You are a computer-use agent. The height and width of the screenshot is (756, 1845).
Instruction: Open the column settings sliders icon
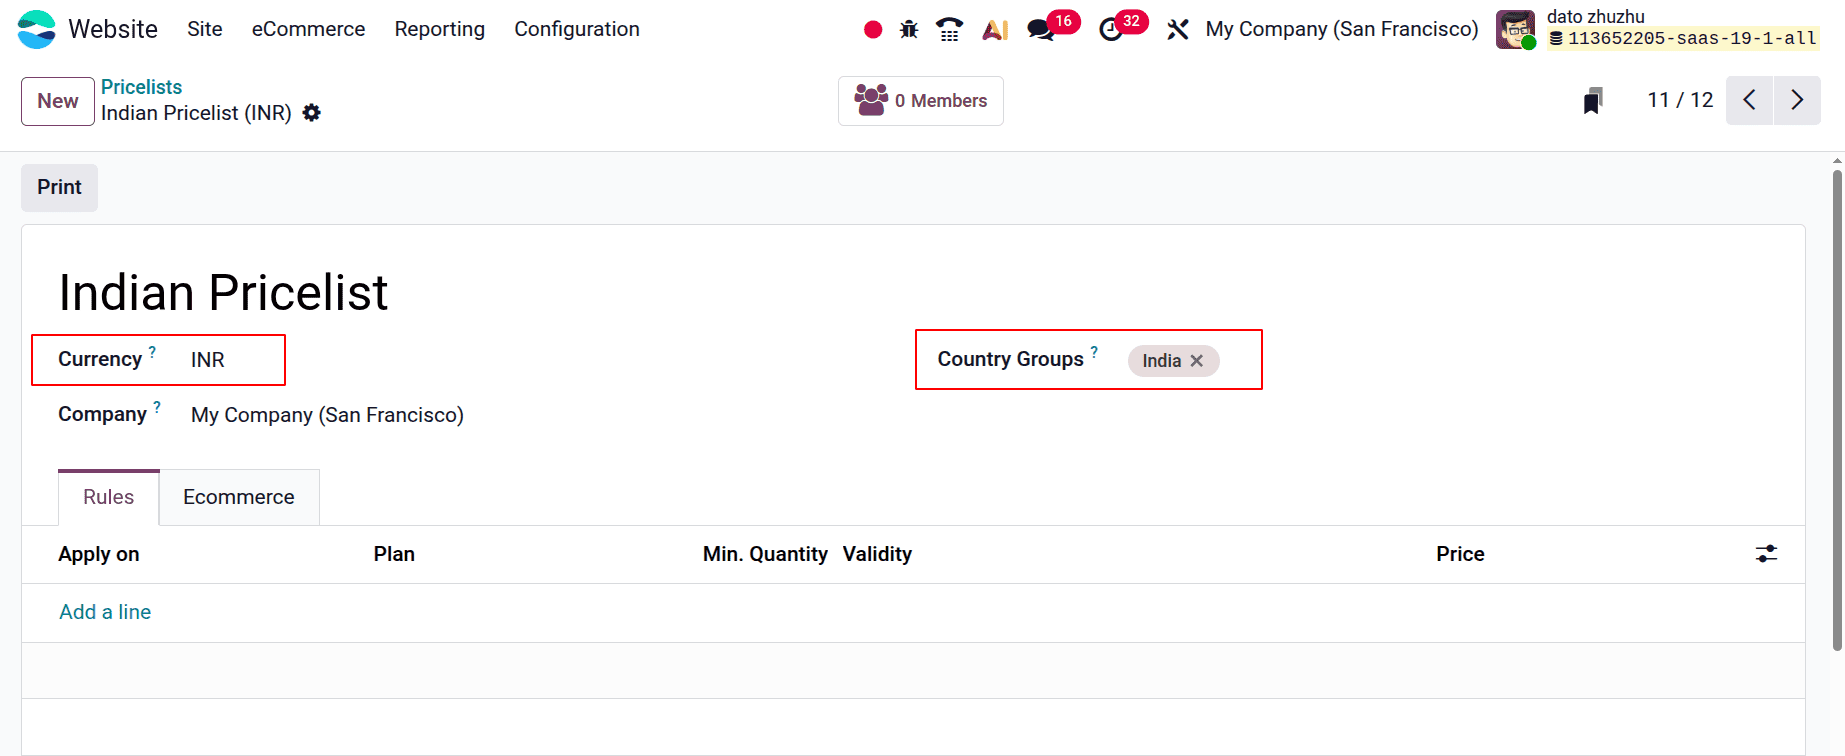point(1767,554)
